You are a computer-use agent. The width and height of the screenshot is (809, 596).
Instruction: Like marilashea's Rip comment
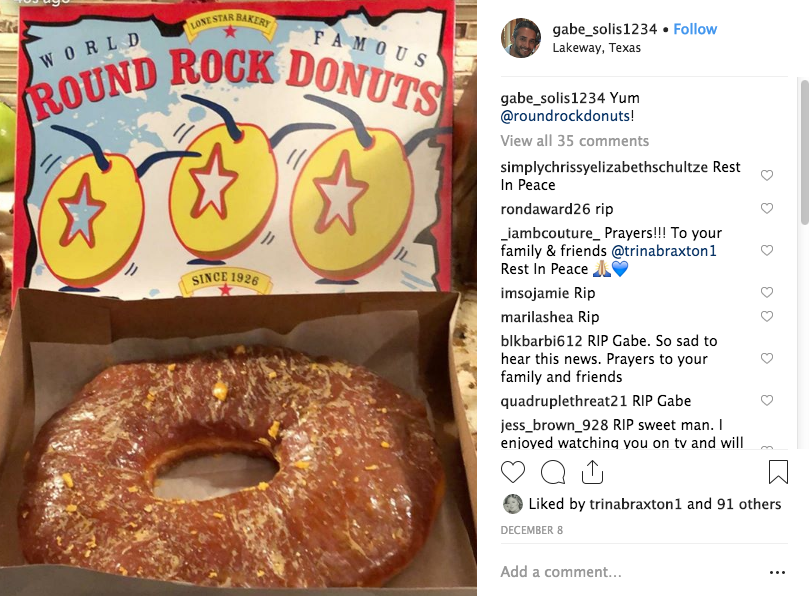point(767,316)
